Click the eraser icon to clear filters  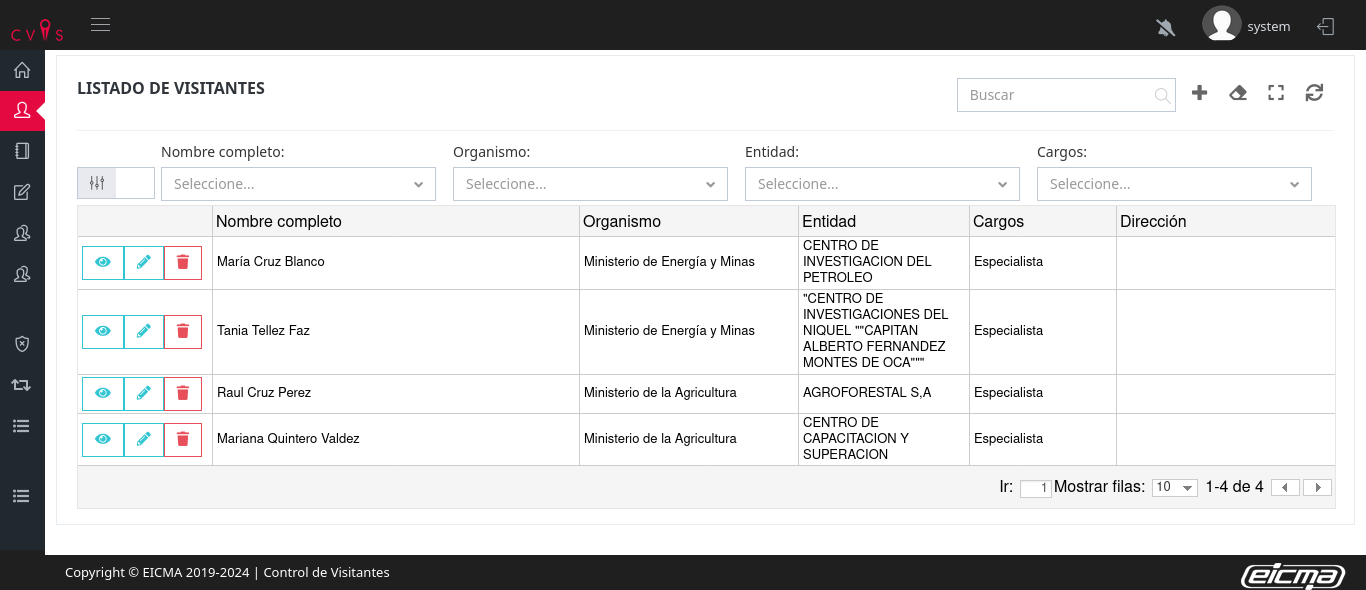tap(1238, 93)
